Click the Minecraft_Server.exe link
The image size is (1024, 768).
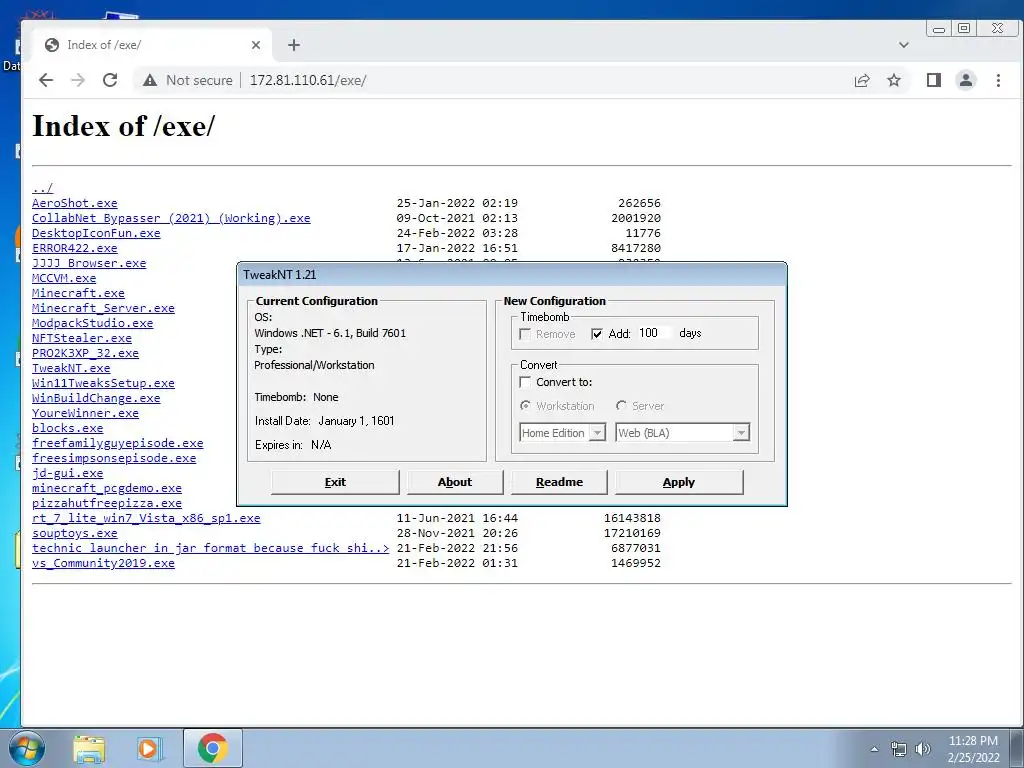click(103, 308)
